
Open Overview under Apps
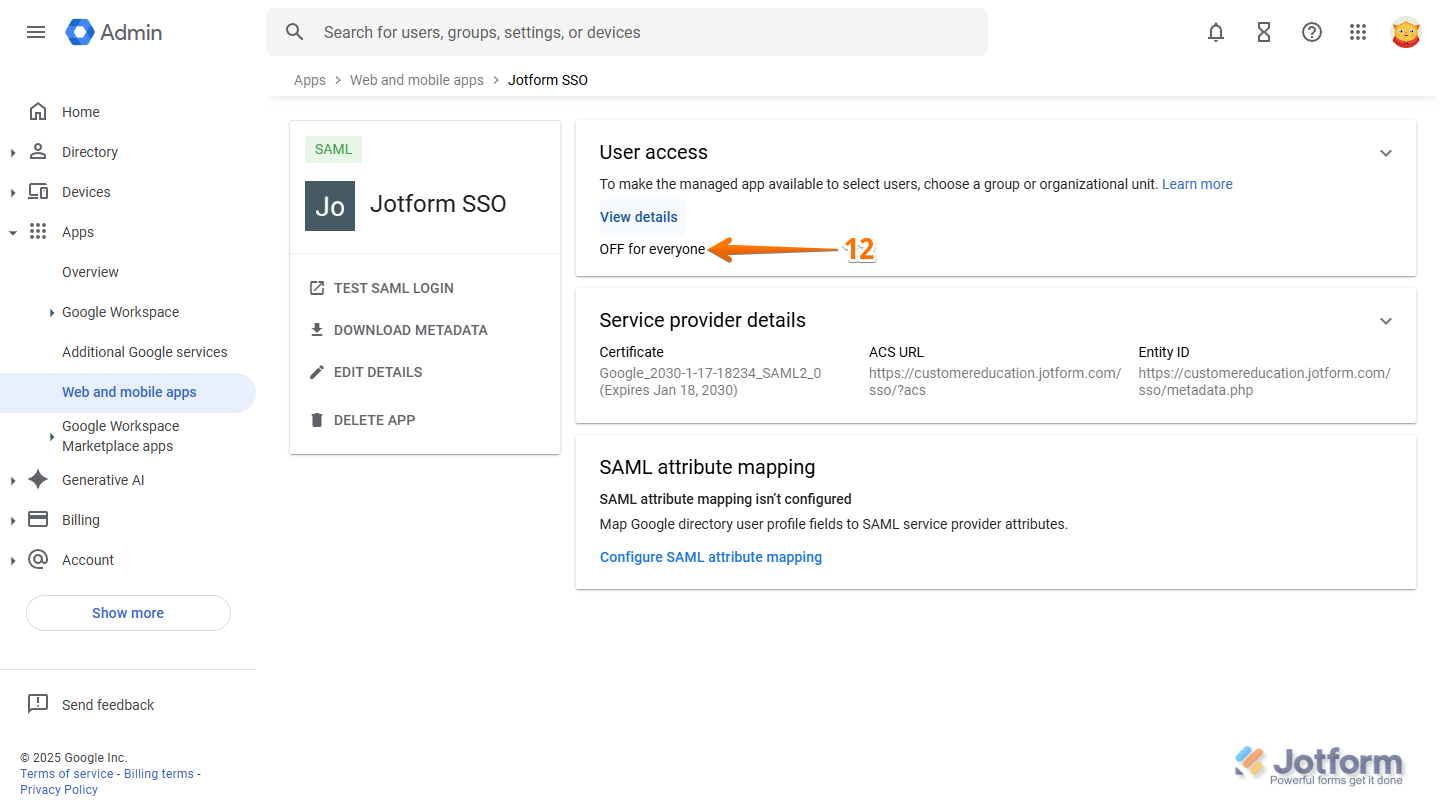(90, 272)
